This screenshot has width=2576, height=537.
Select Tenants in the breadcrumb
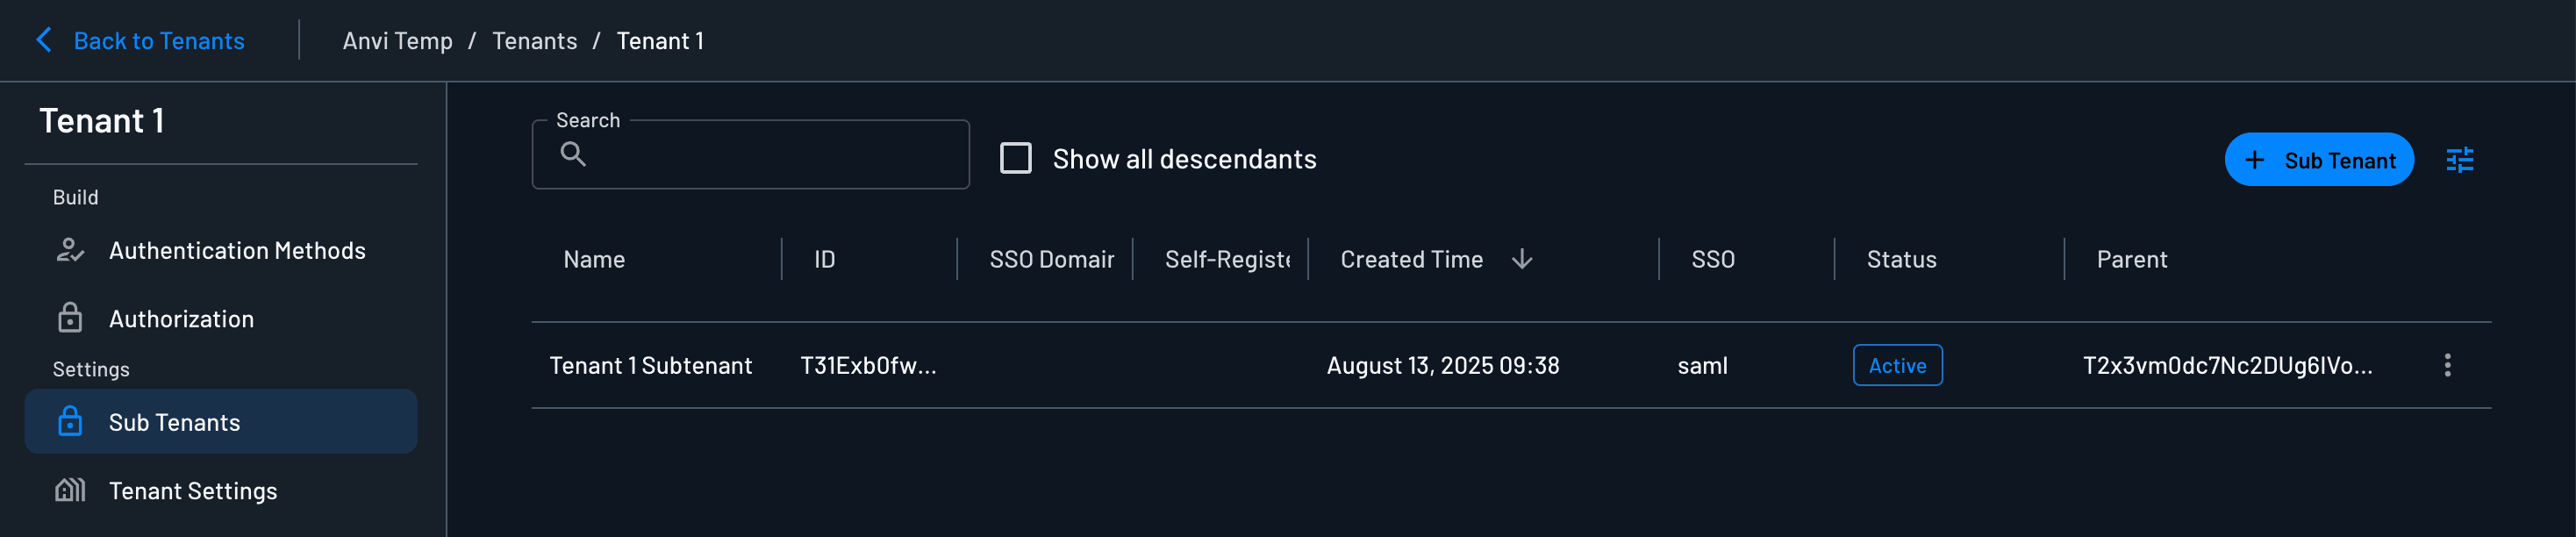pyautogui.click(x=535, y=40)
